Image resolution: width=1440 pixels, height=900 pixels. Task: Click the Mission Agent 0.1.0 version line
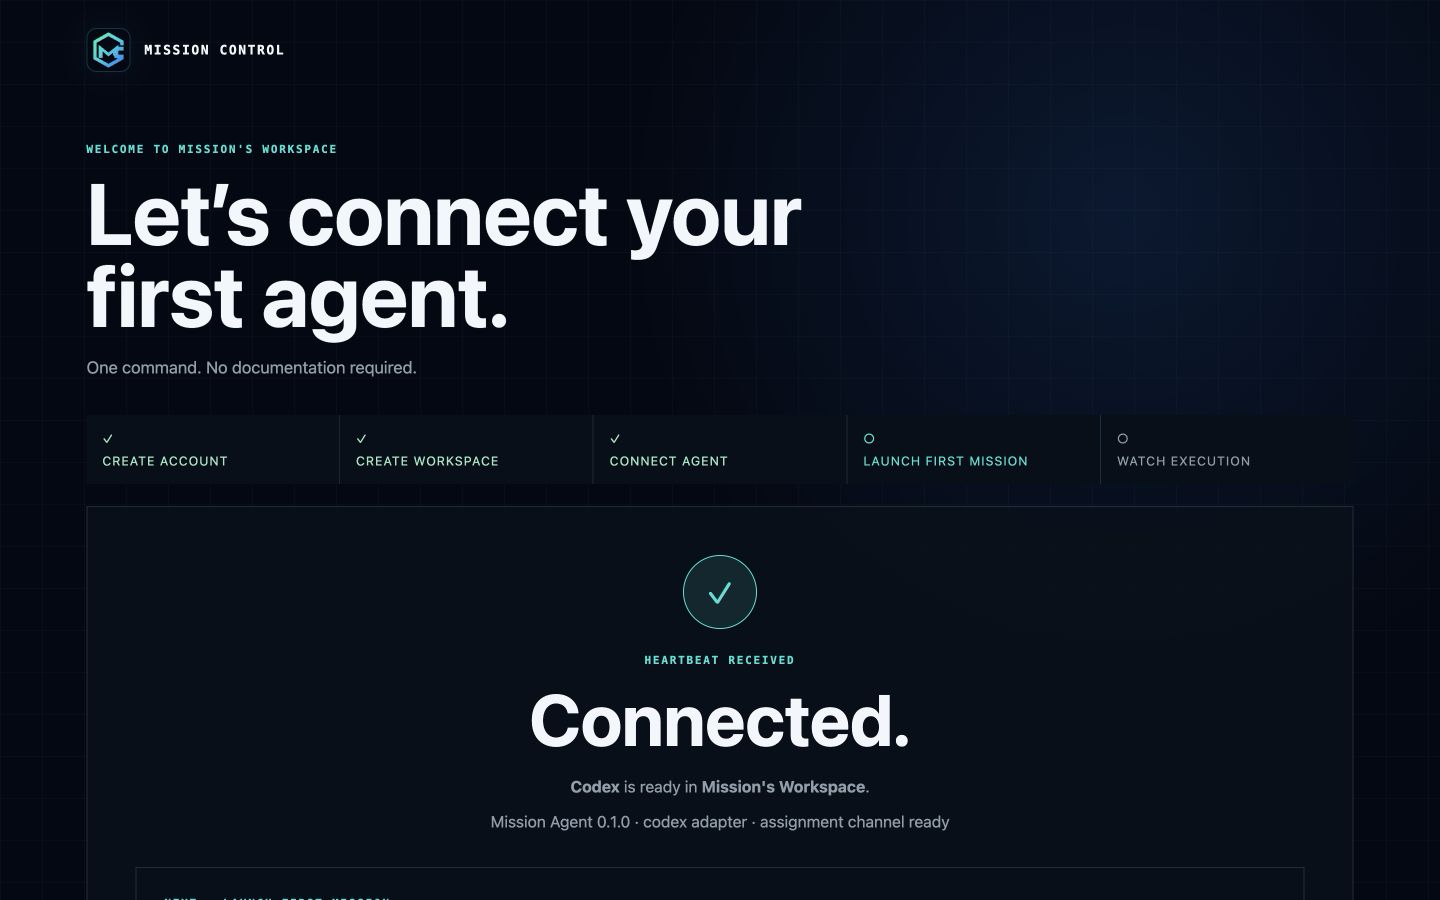pyautogui.click(x=720, y=822)
